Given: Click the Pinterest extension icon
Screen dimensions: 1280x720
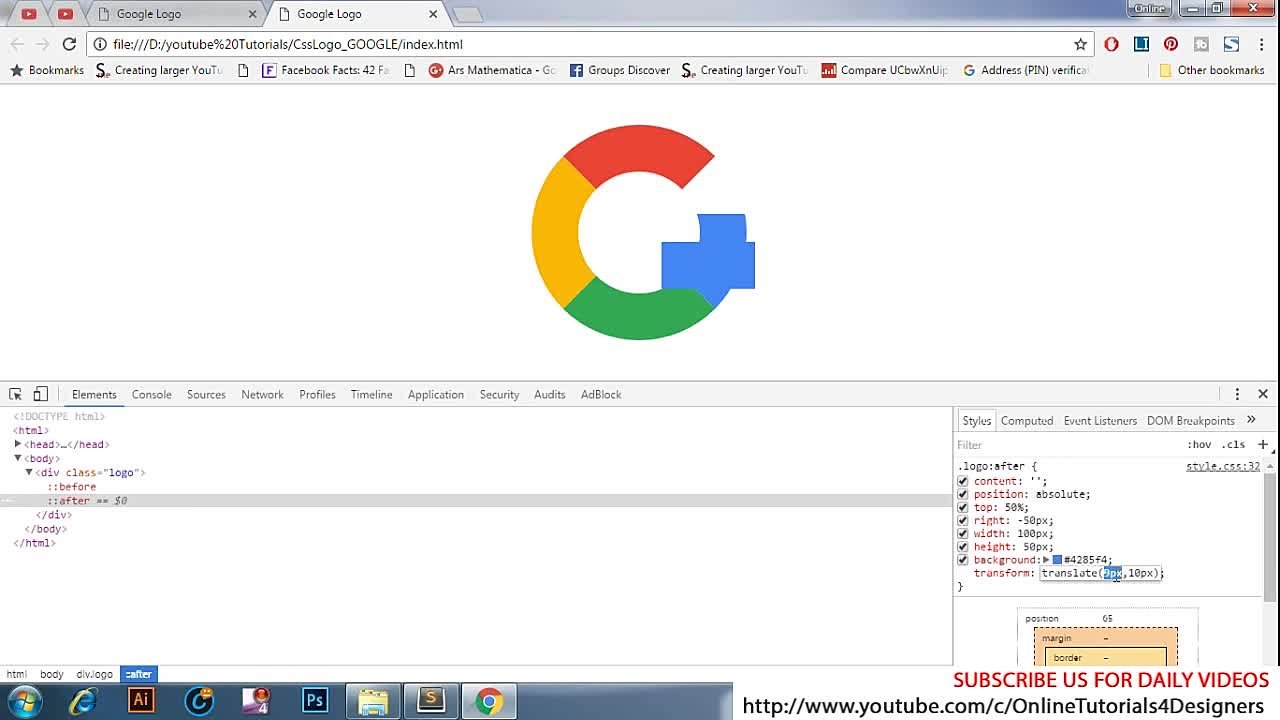Looking at the screenshot, I should 1171,44.
